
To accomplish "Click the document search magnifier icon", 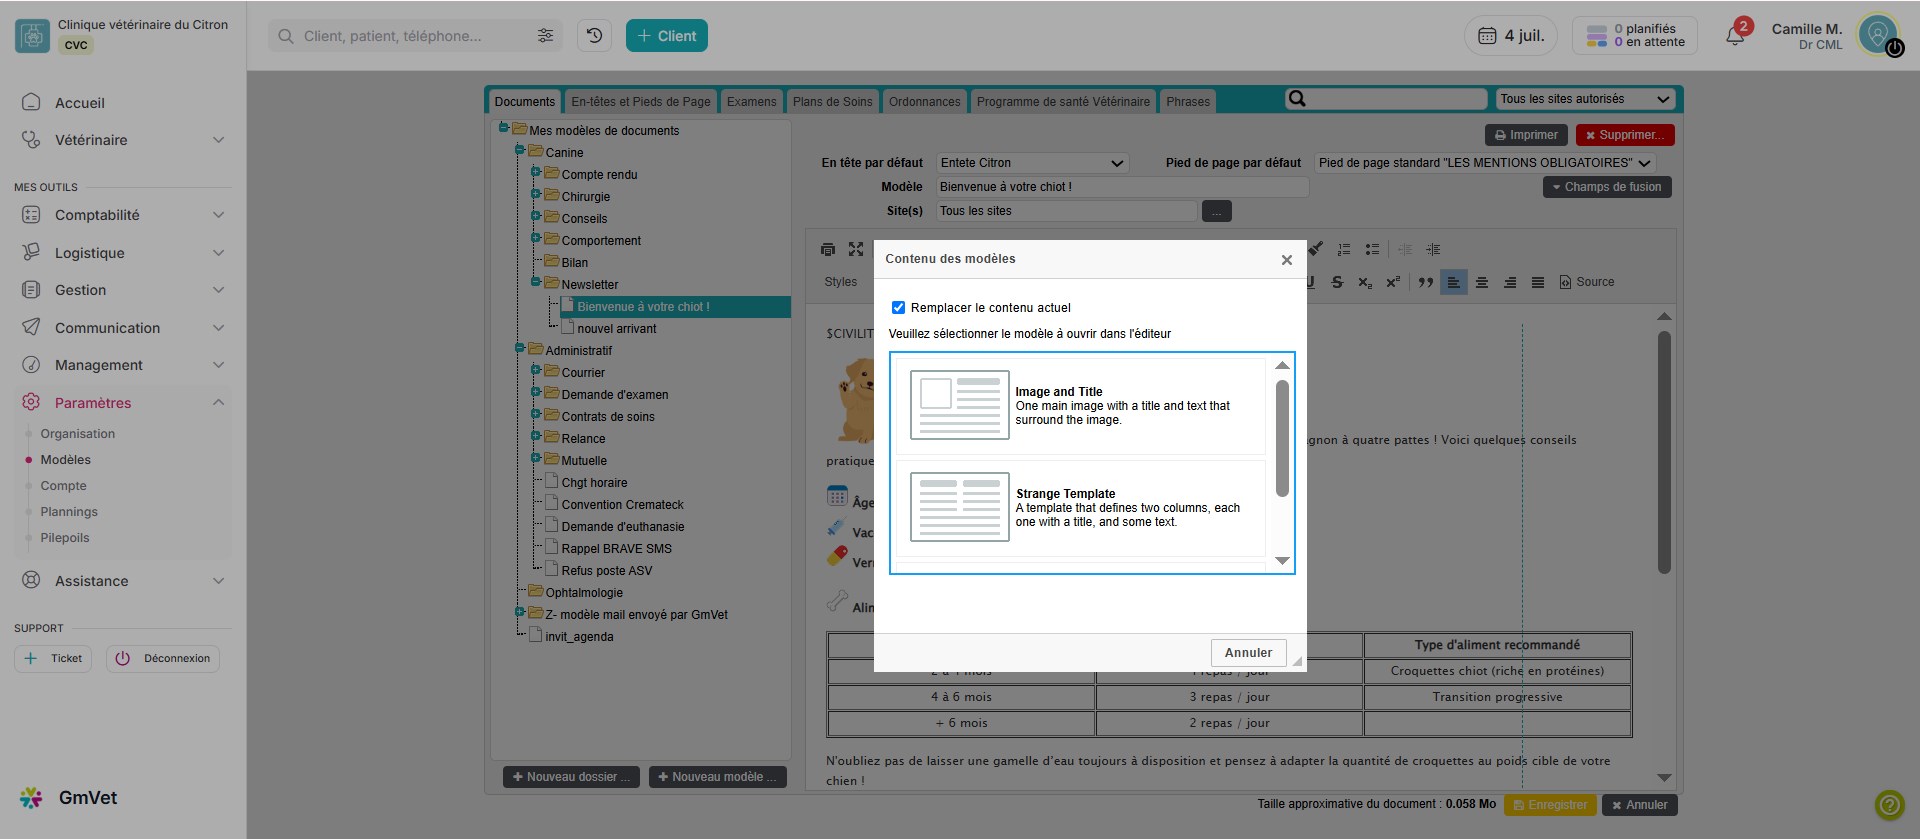I will click(1297, 99).
